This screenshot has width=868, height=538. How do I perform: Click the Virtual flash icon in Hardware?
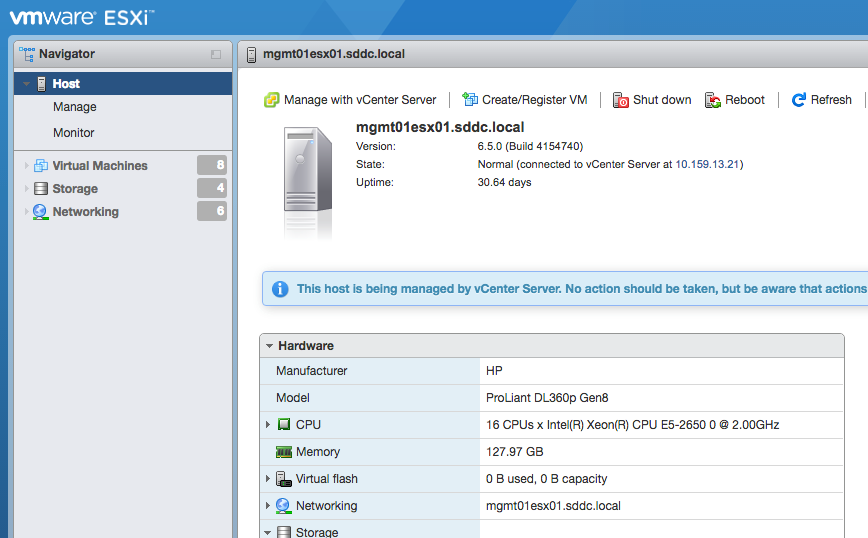point(283,479)
